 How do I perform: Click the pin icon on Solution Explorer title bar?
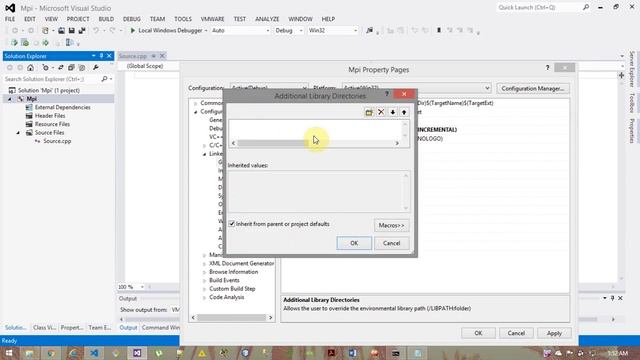coord(102,56)
